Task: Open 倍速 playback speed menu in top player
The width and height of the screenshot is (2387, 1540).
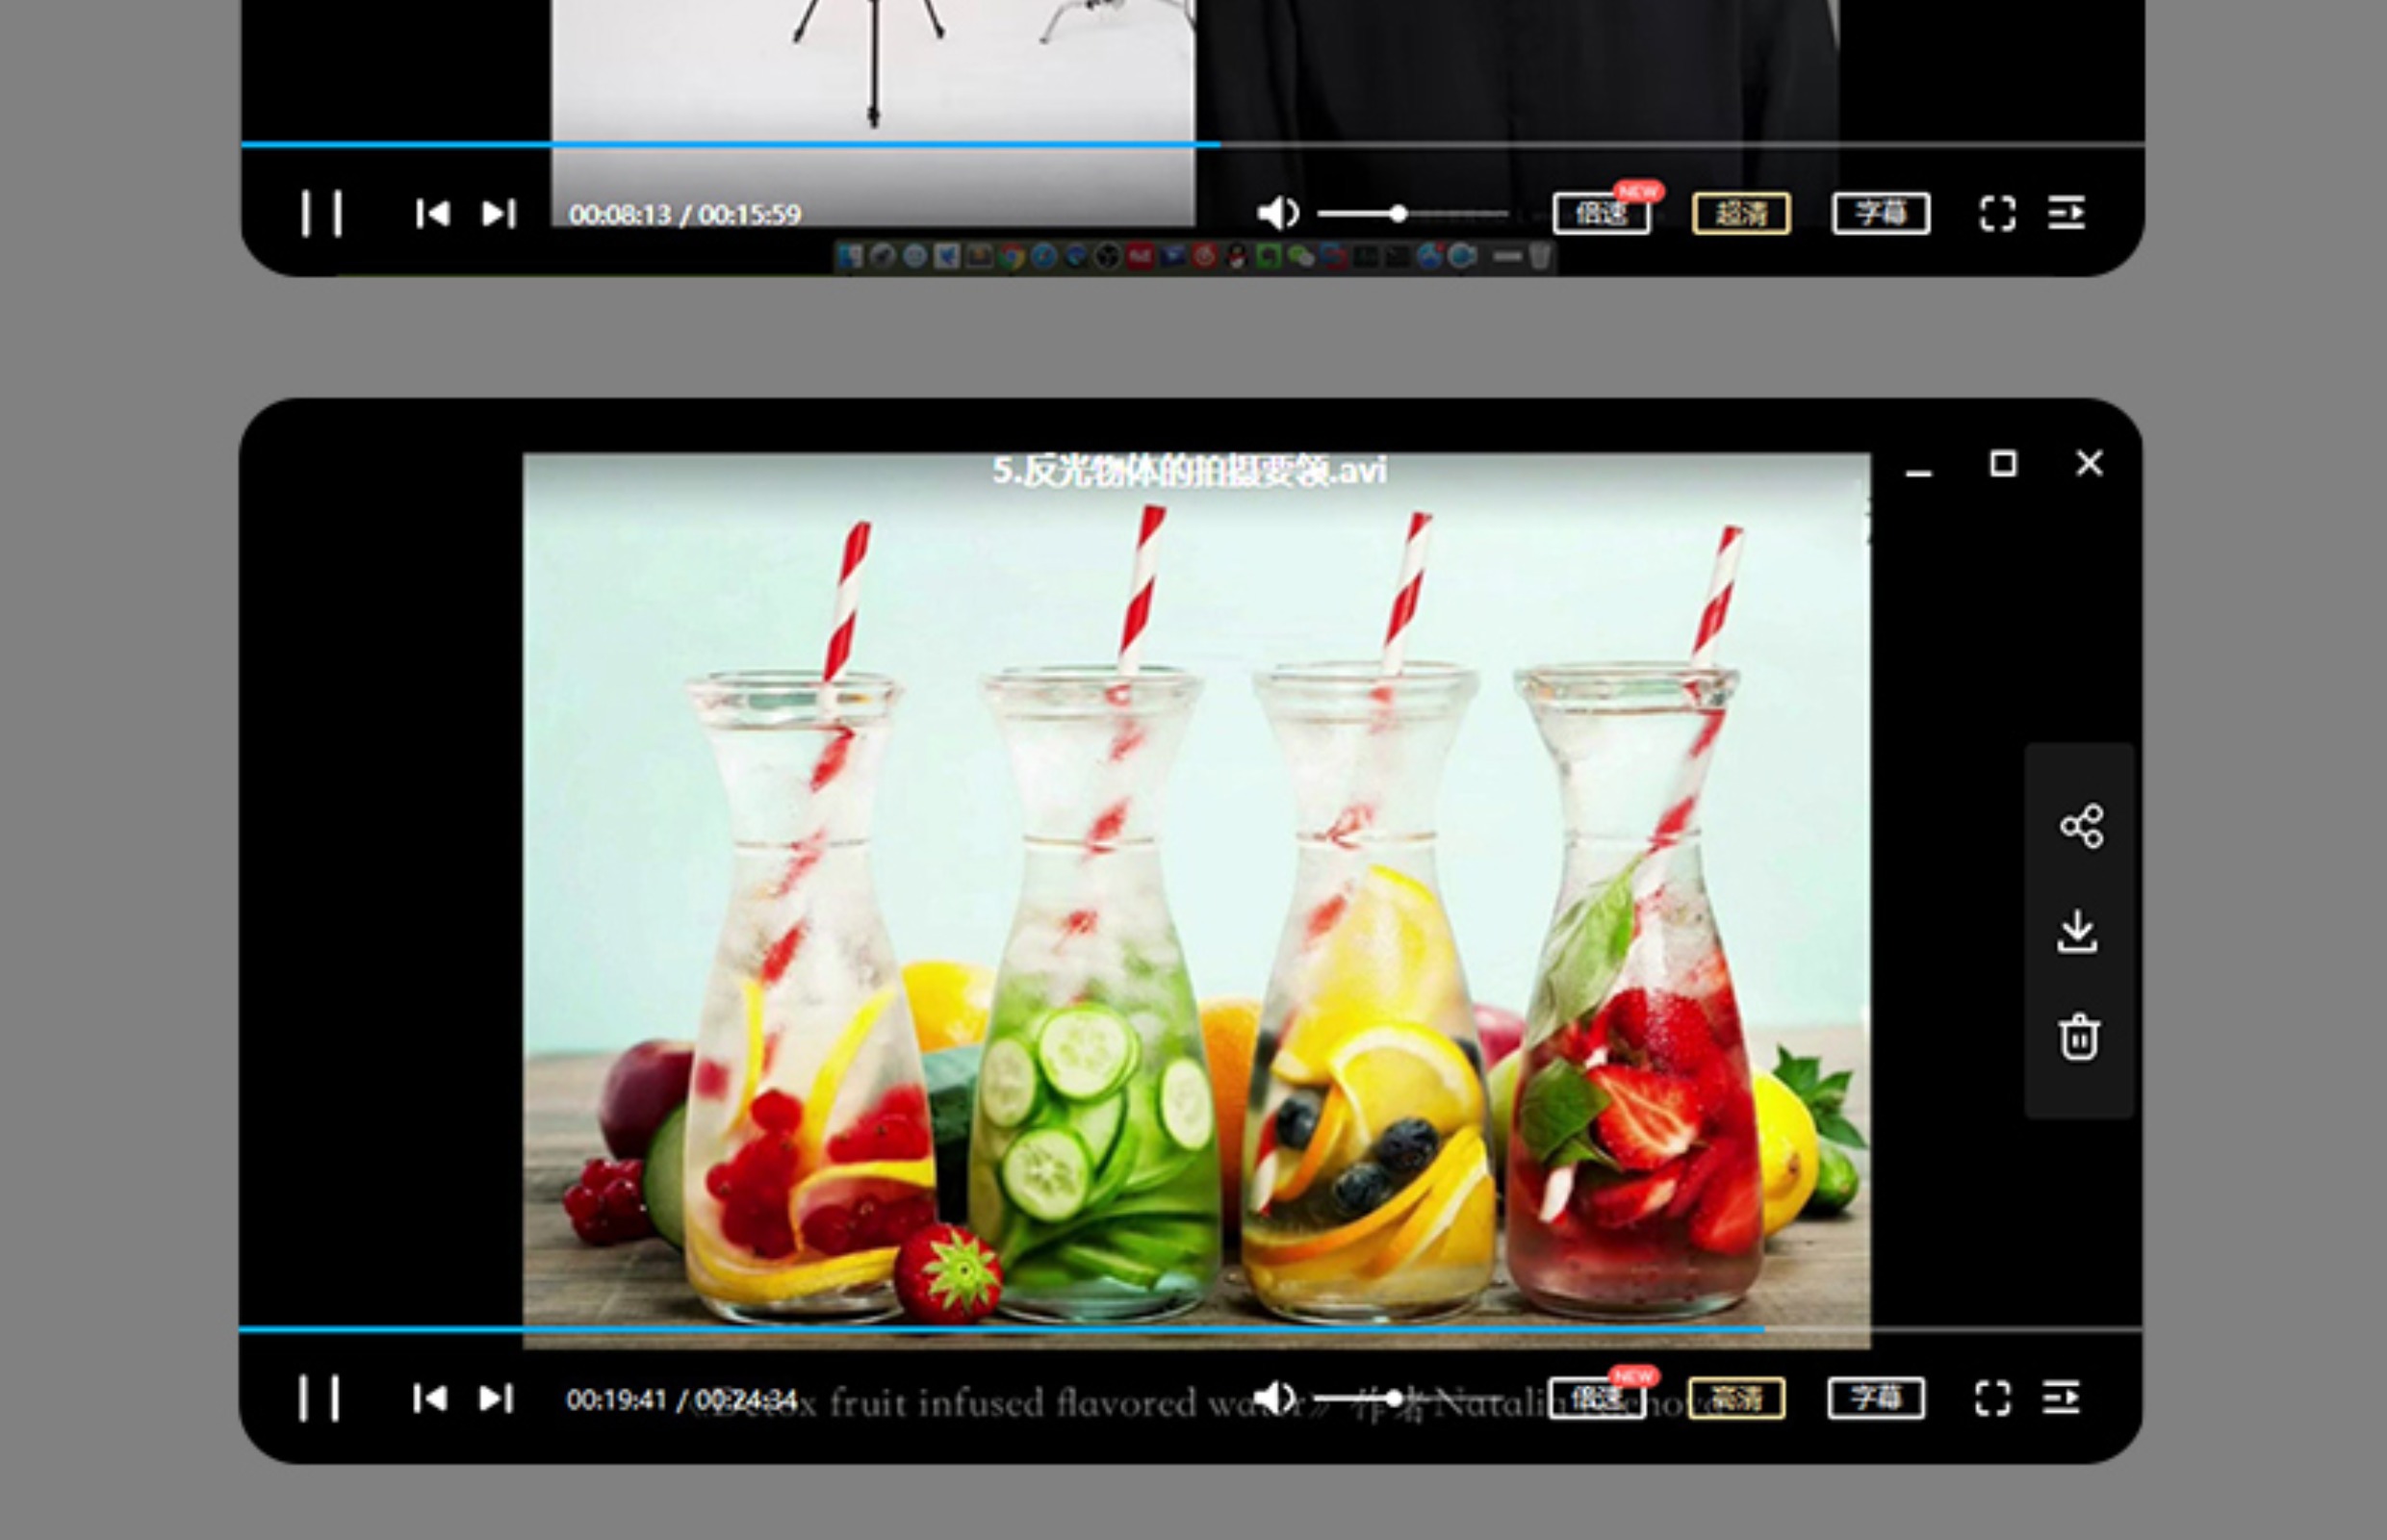Action: click(1600, 213)
